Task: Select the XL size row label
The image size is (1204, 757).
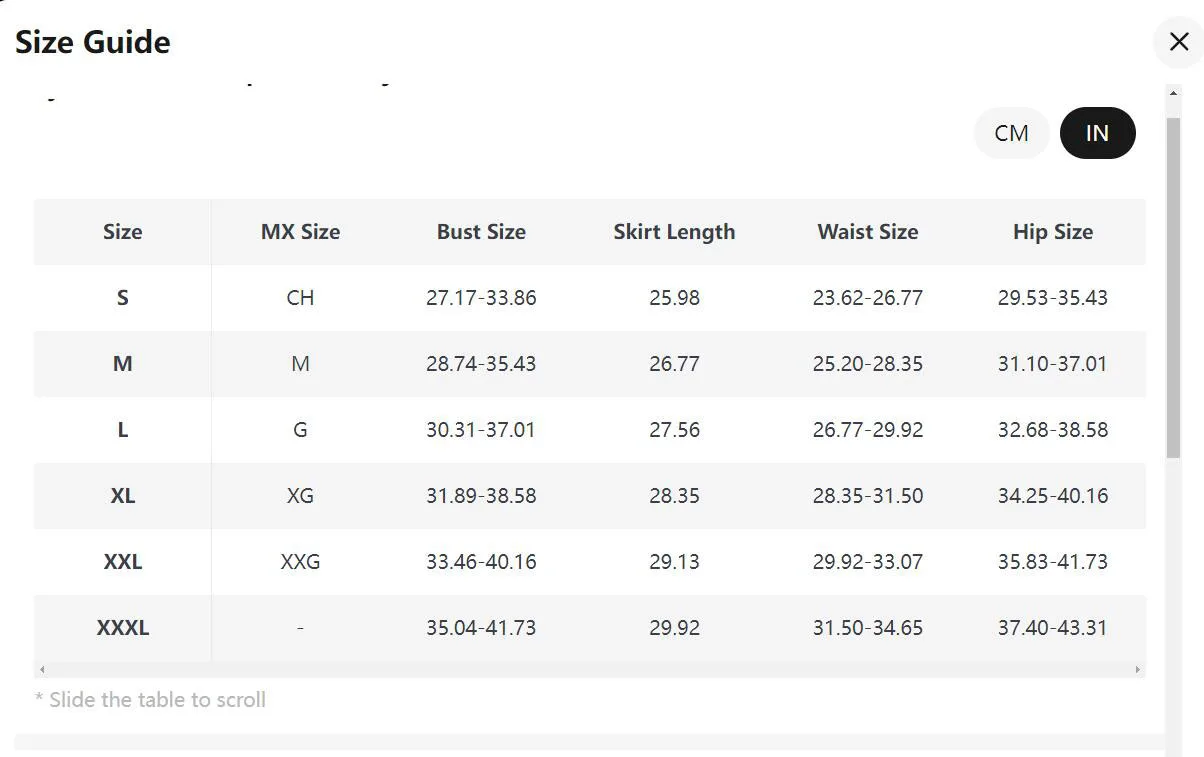Action: coord(122,496)
